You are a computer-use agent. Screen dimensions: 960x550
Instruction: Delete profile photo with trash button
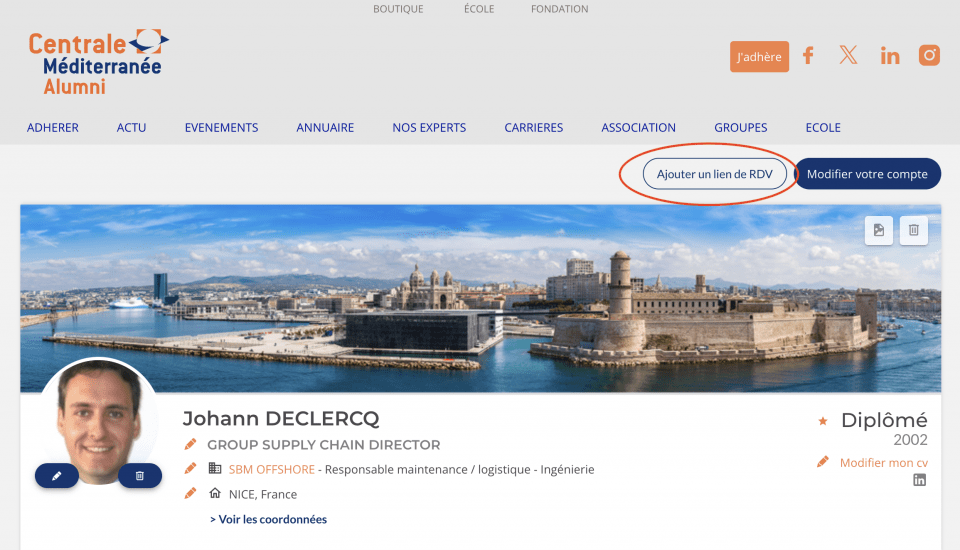click(x=140, y=476)
